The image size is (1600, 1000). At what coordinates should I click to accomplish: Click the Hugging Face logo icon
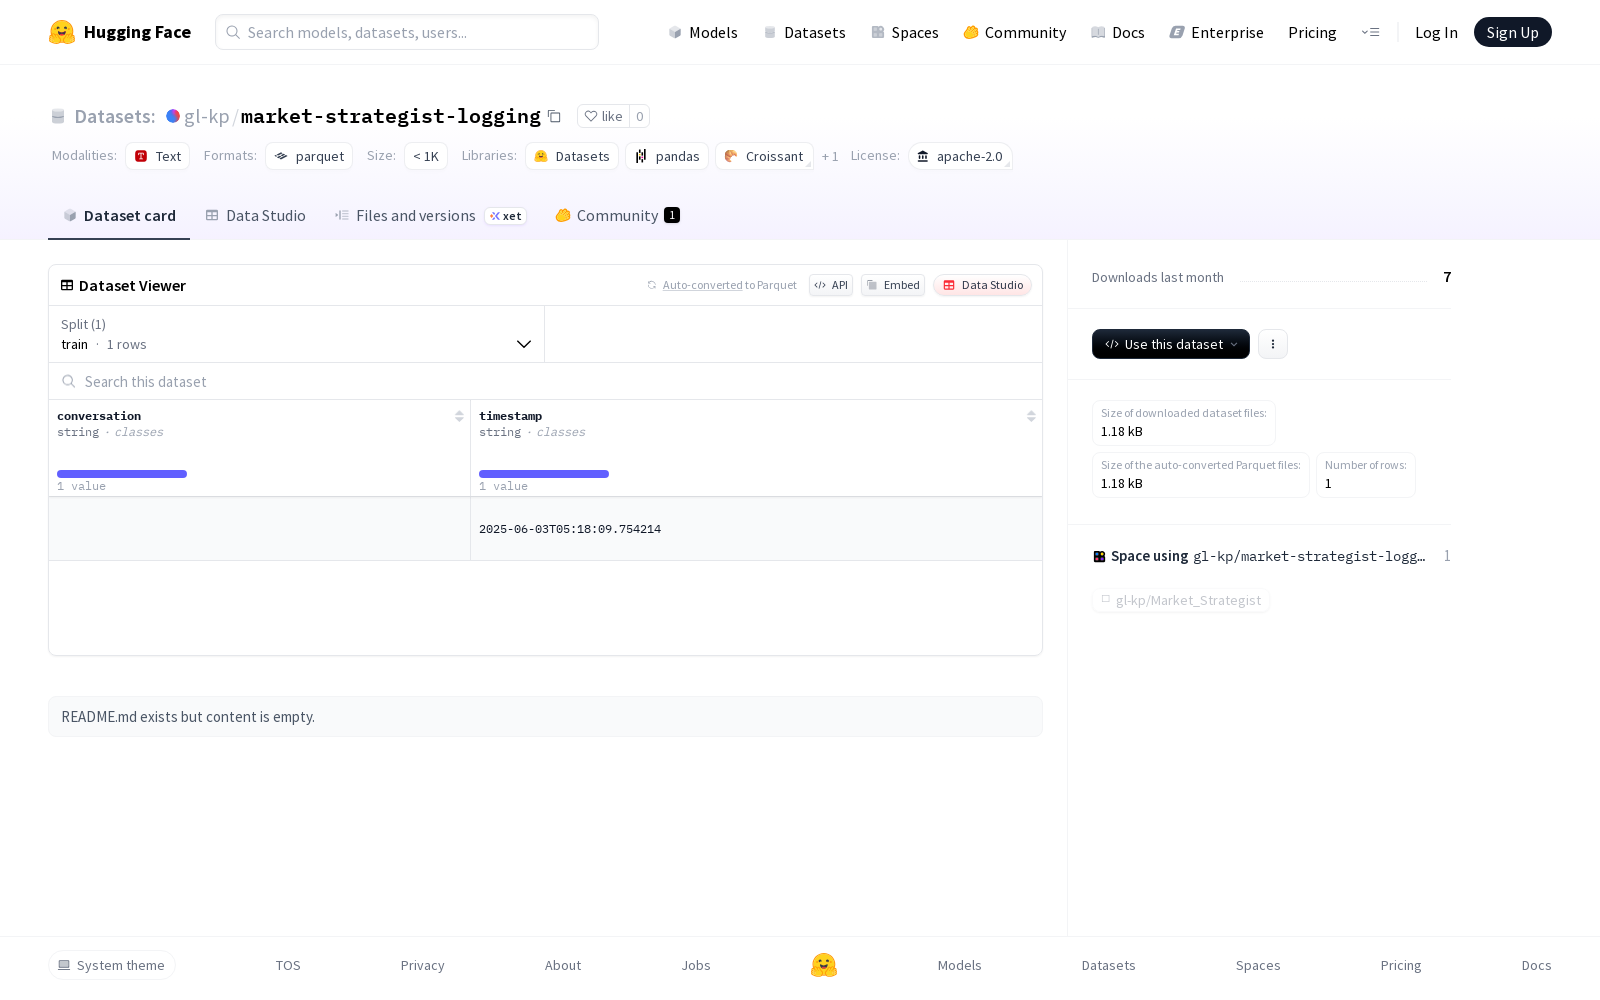62,32
